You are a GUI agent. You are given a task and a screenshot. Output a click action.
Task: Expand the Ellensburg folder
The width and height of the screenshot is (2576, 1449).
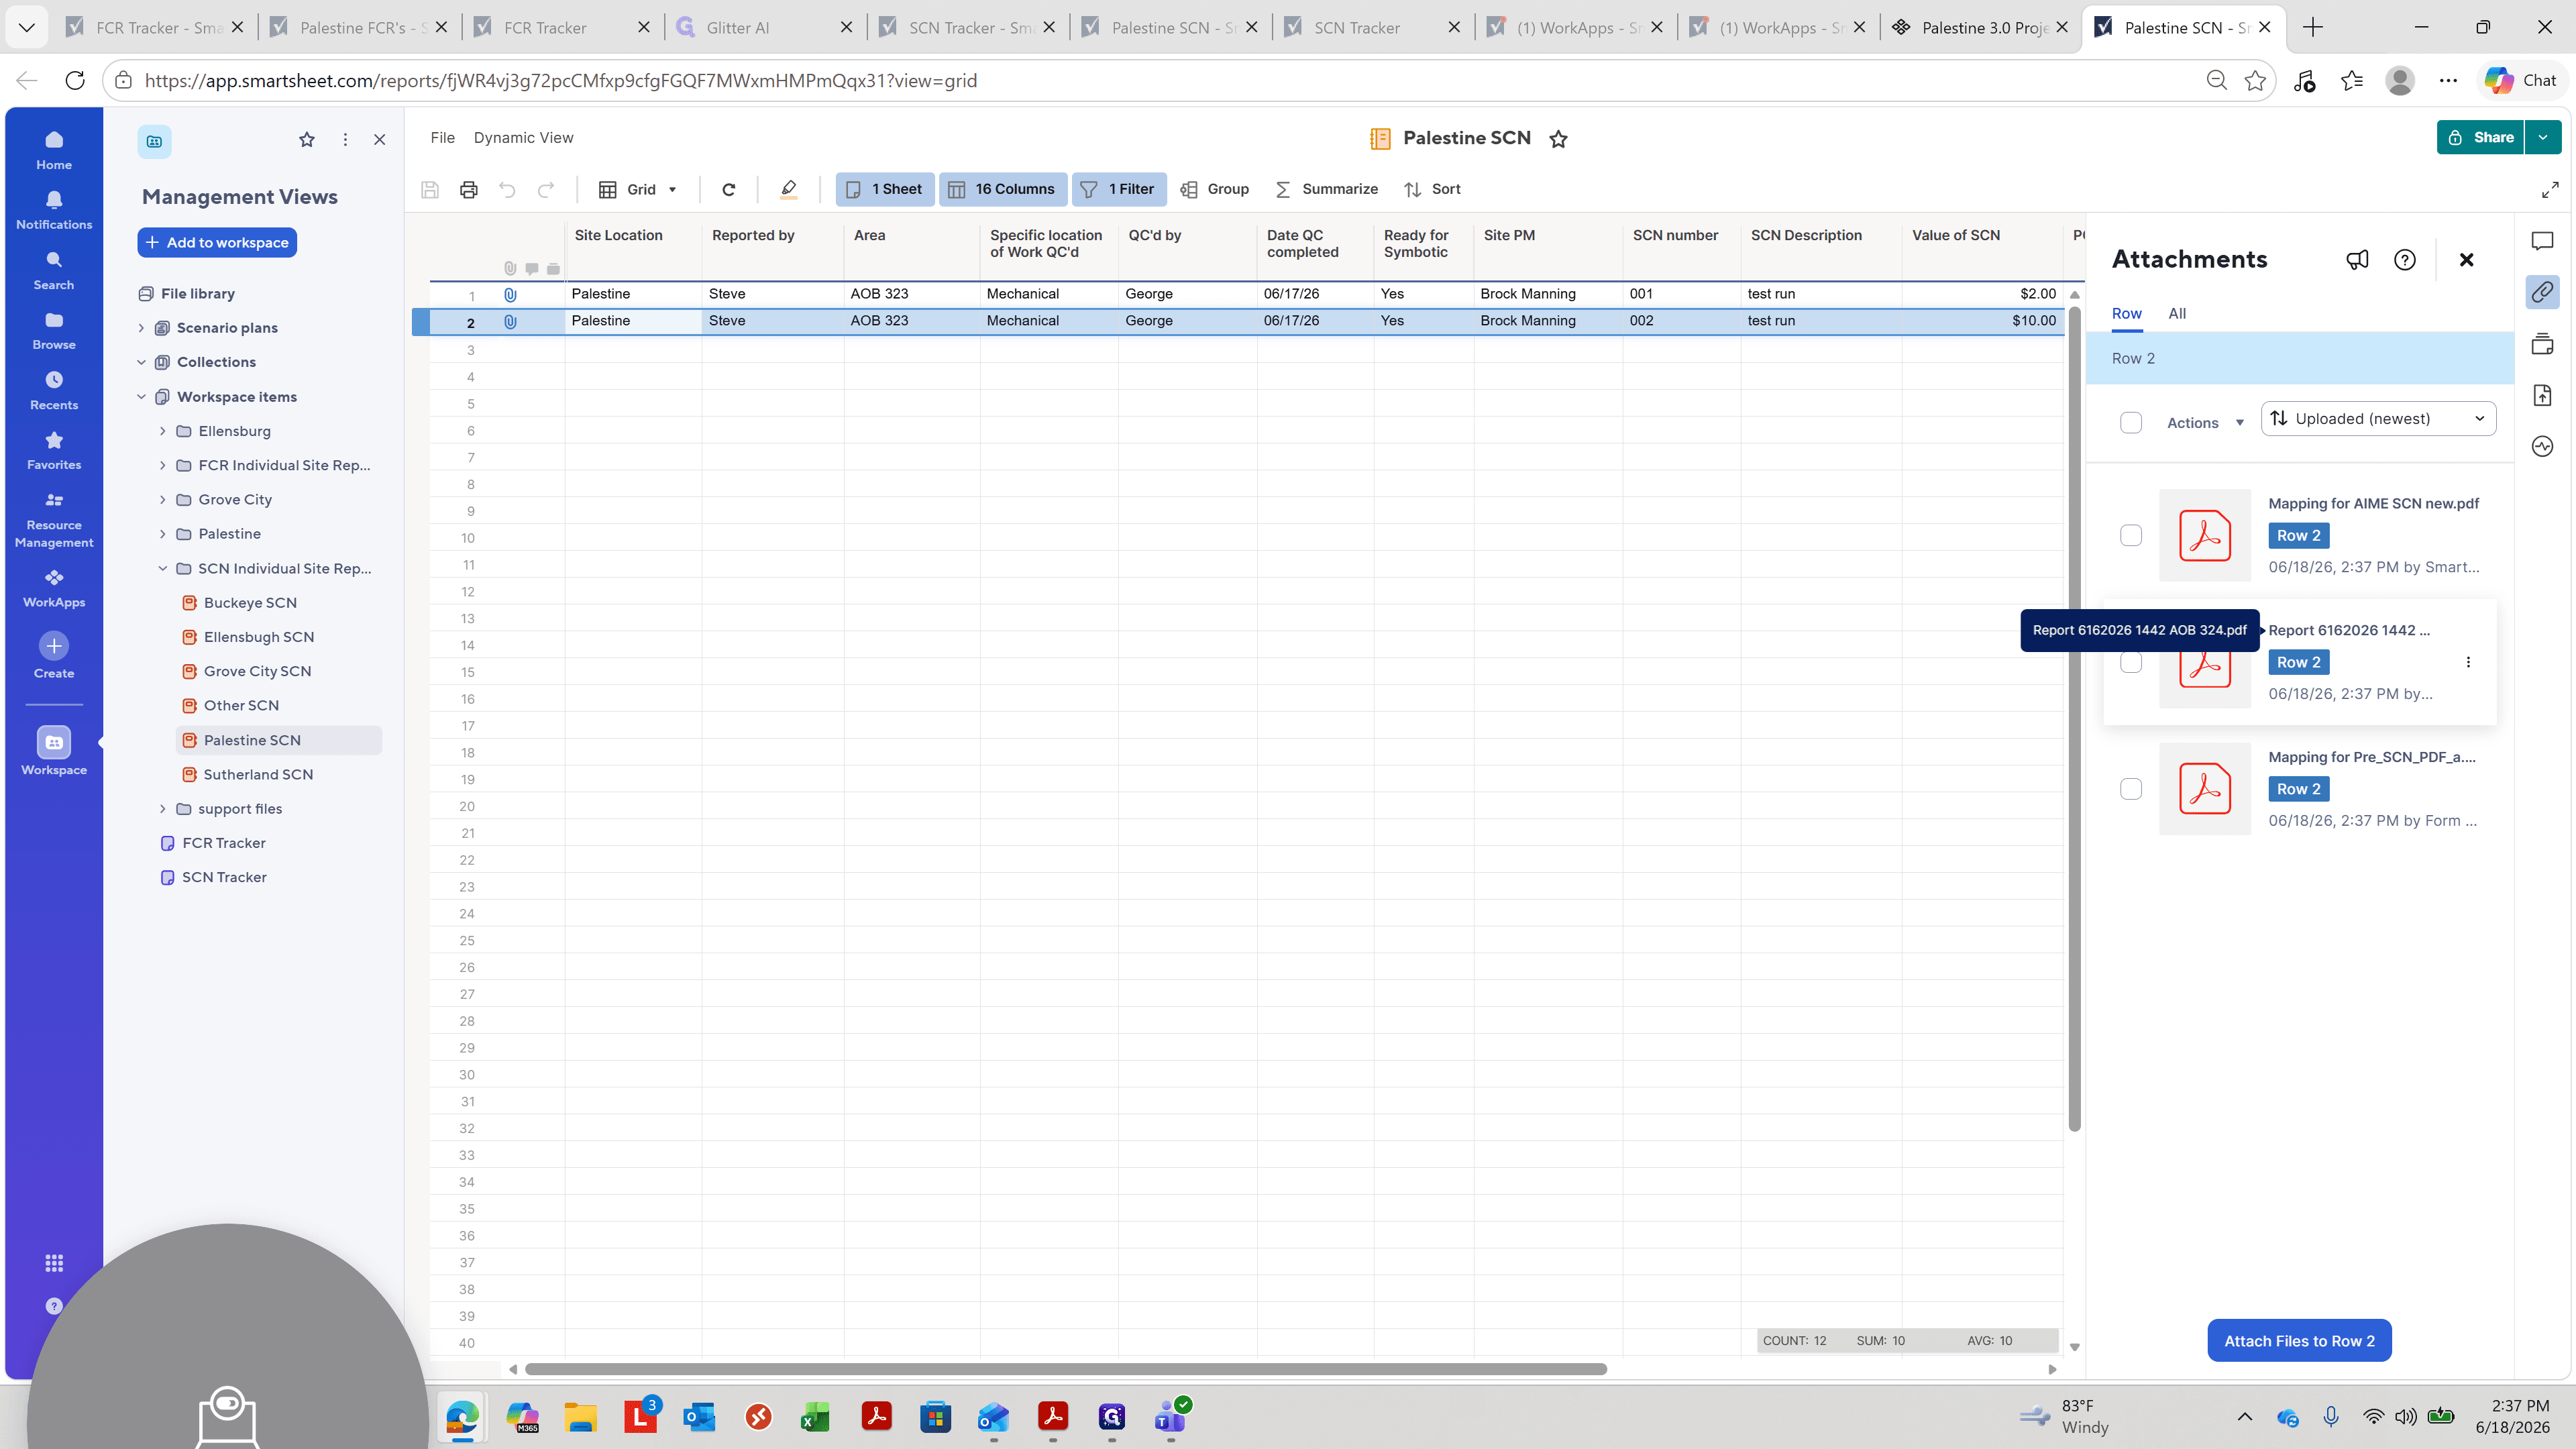[x=162, y=431]
